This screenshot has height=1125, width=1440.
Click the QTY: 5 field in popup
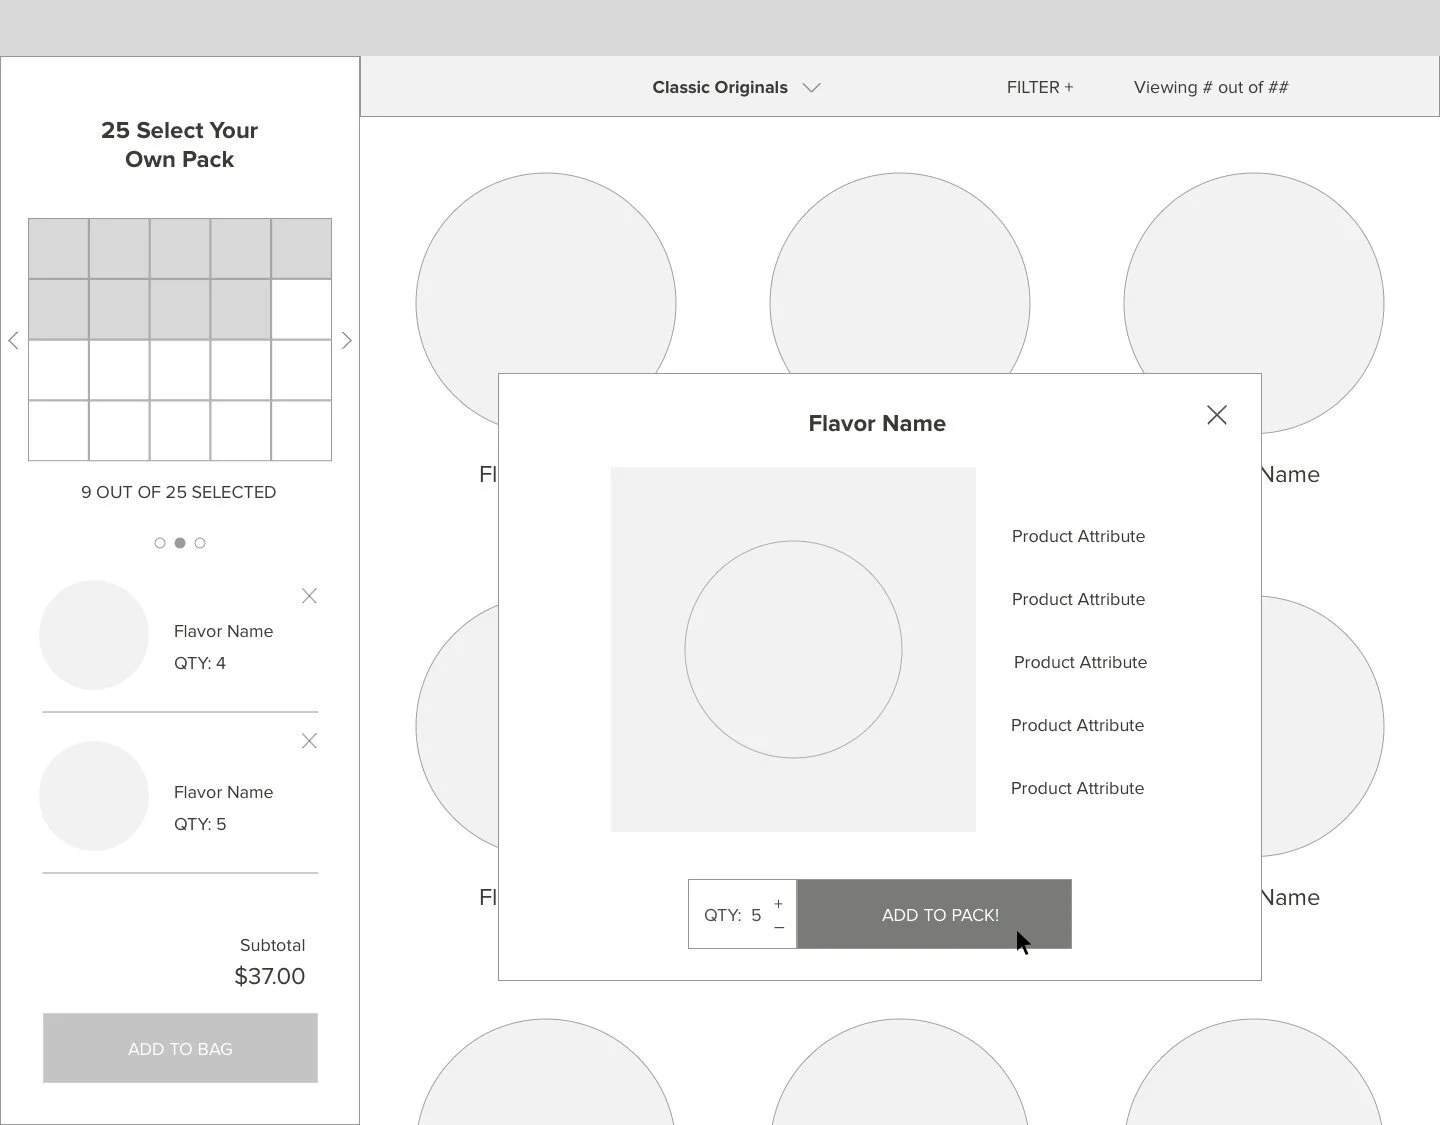(x=742, y=914)
